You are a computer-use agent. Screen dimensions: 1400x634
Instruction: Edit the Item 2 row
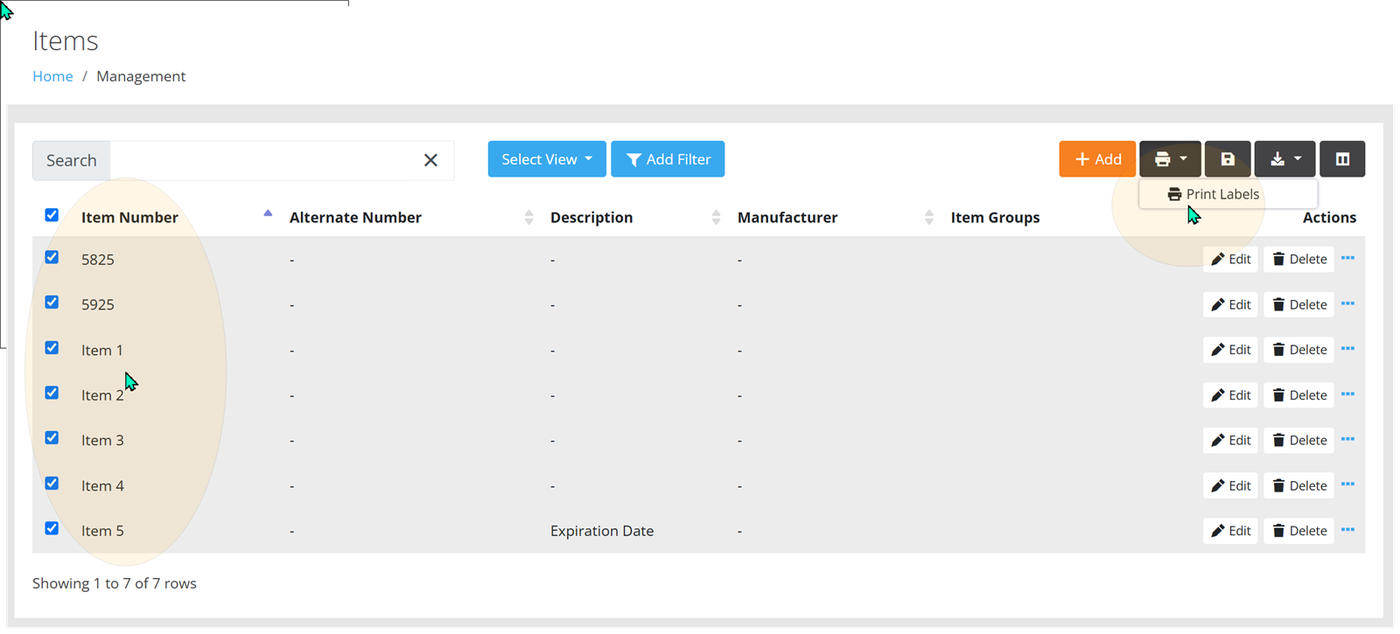(x=1230, y=395)
